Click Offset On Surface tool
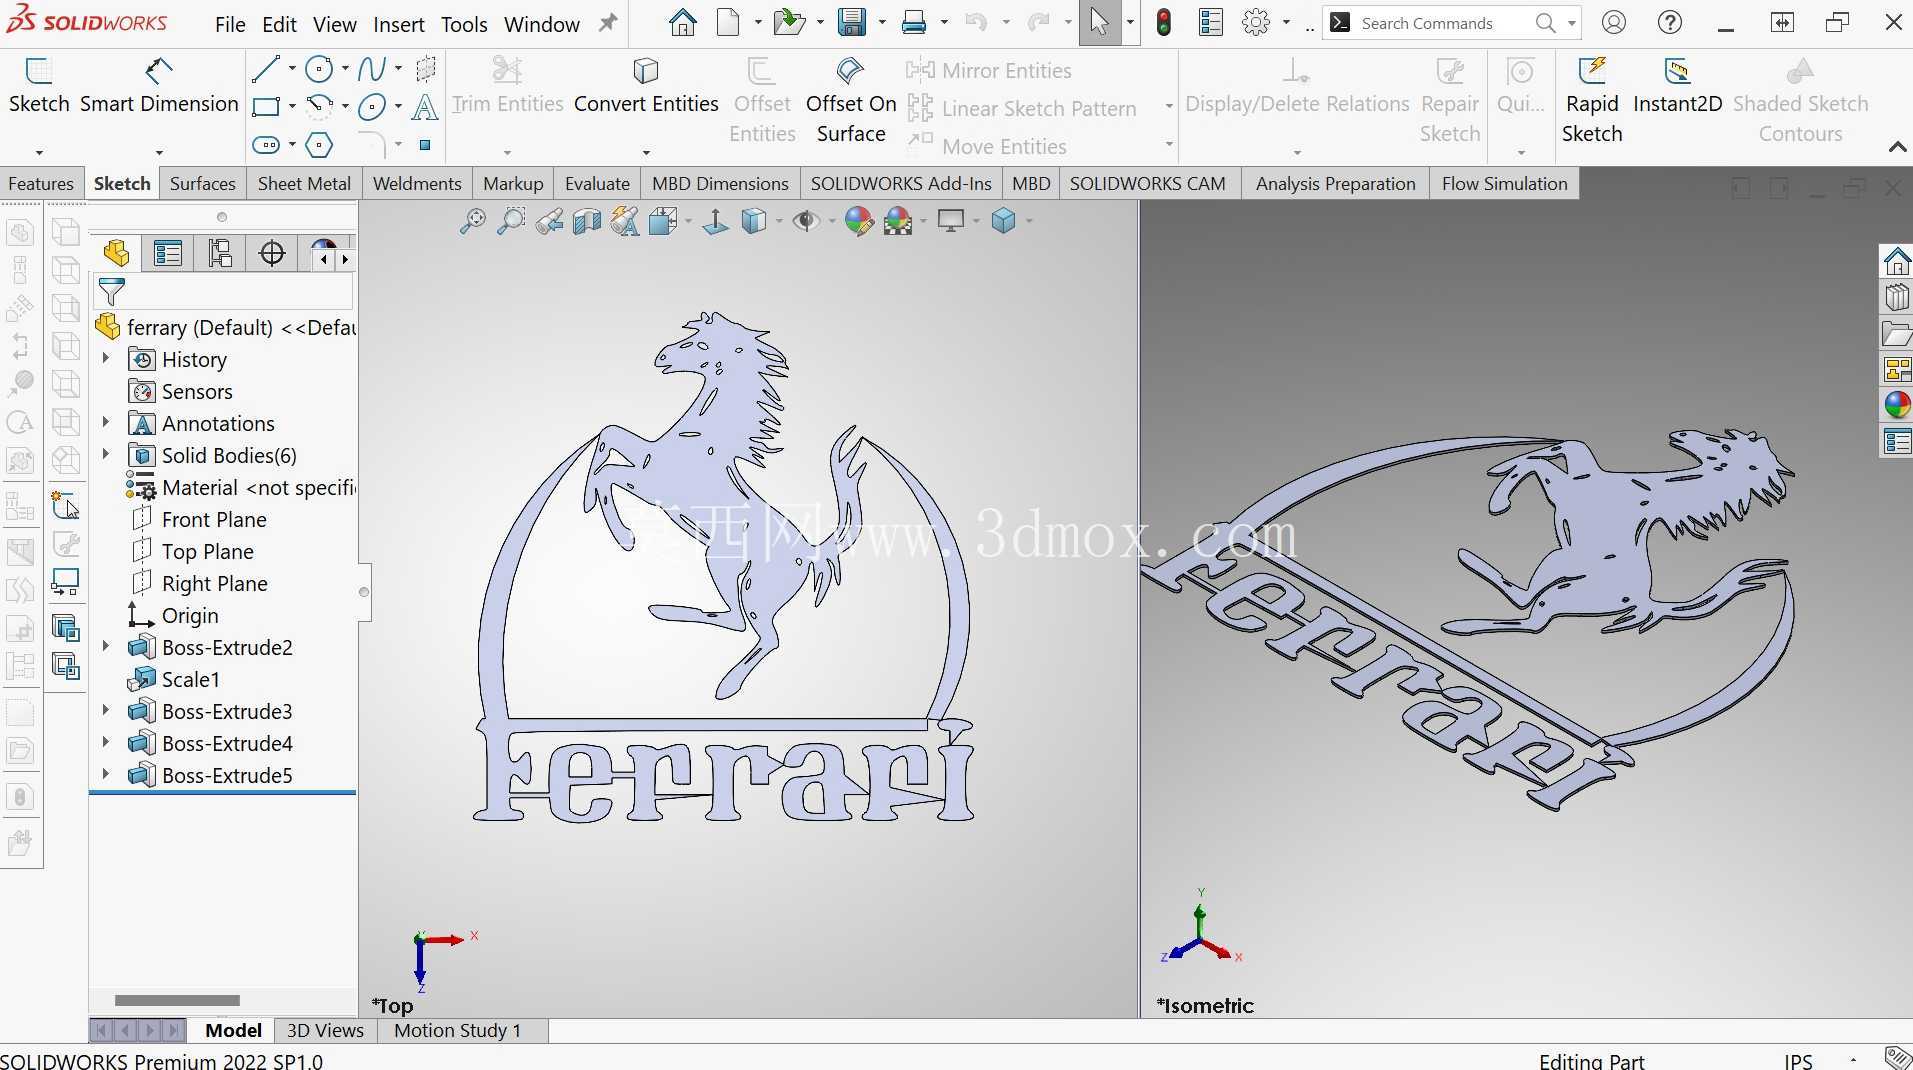Screen dimensions: 1913x1070 coord(851,100)
